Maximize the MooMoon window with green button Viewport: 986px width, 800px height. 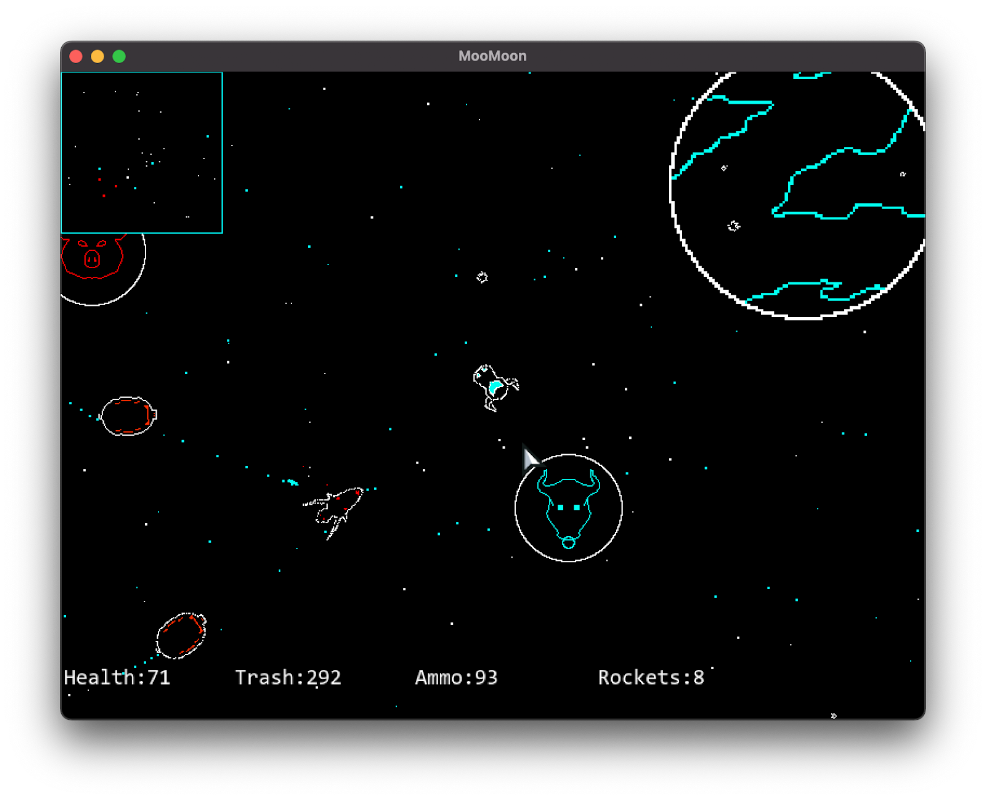pyautogui.click(x=119, y=56)
